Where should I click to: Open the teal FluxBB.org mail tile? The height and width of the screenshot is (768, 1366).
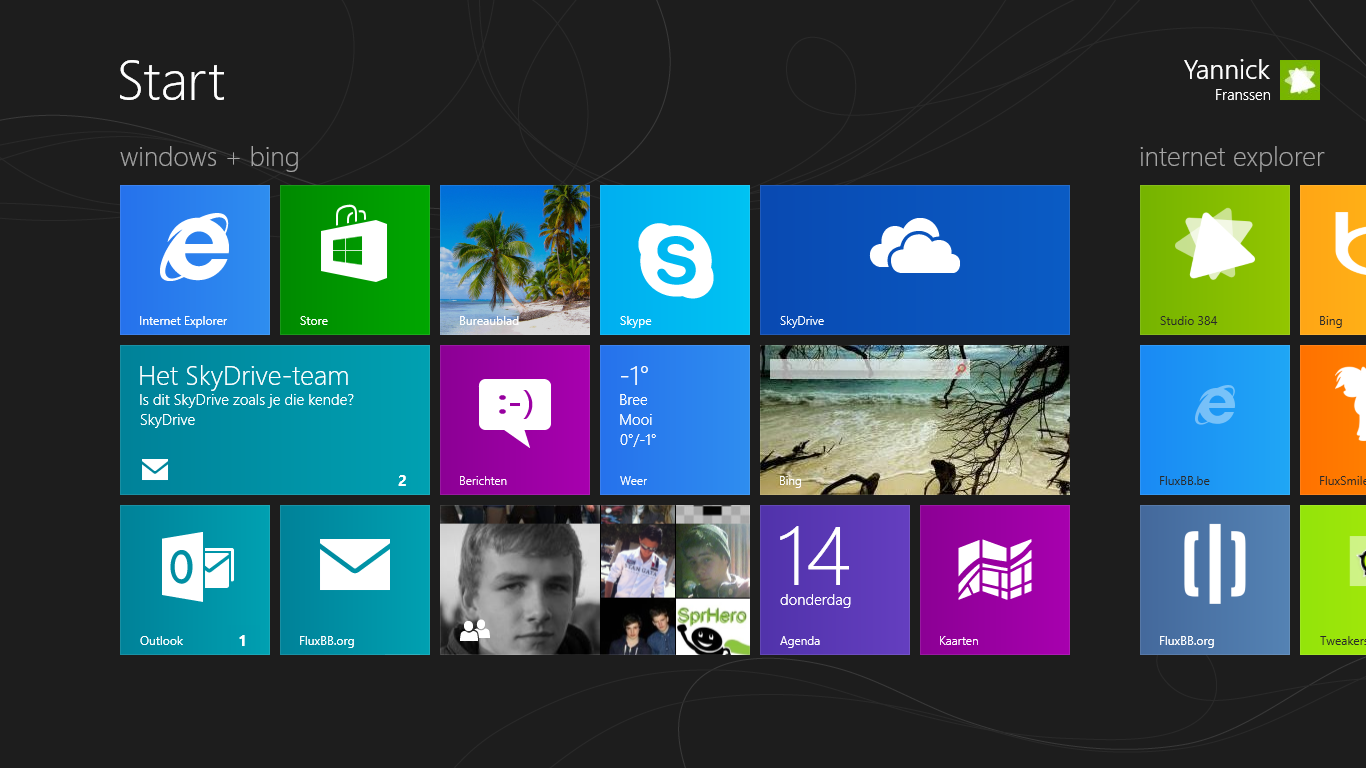tap(355, 580)
